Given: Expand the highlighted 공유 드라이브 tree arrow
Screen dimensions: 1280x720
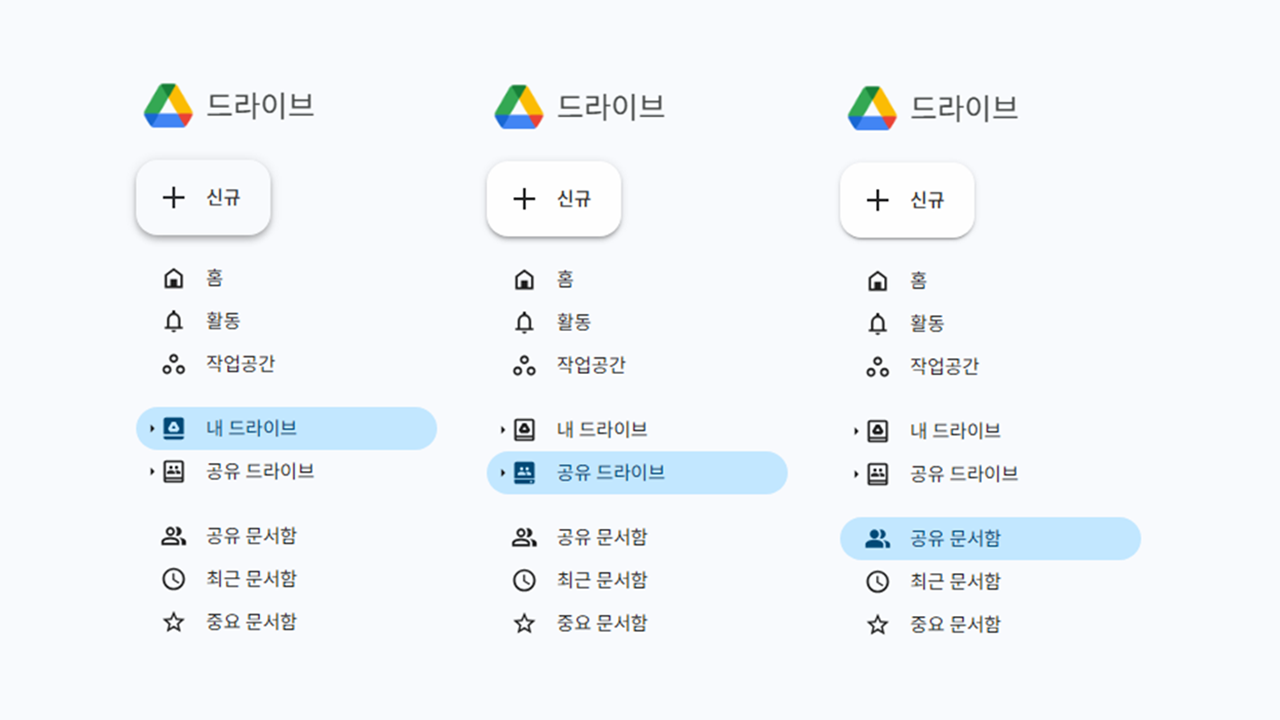Looking at the screenshot, I should (x=502, y=472).
